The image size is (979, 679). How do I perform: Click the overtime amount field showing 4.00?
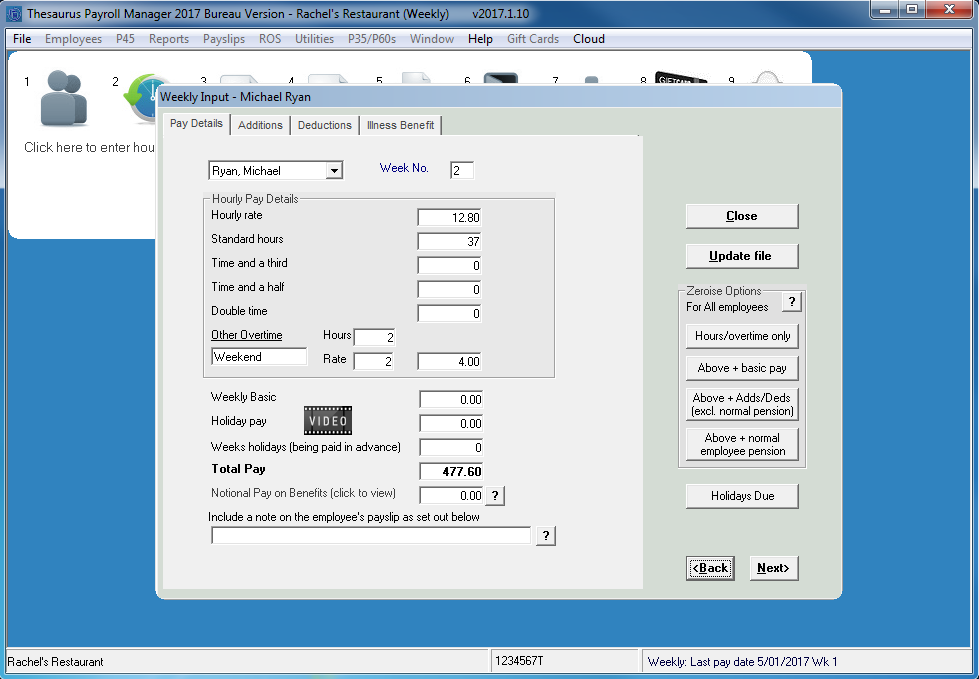(450, 361)
